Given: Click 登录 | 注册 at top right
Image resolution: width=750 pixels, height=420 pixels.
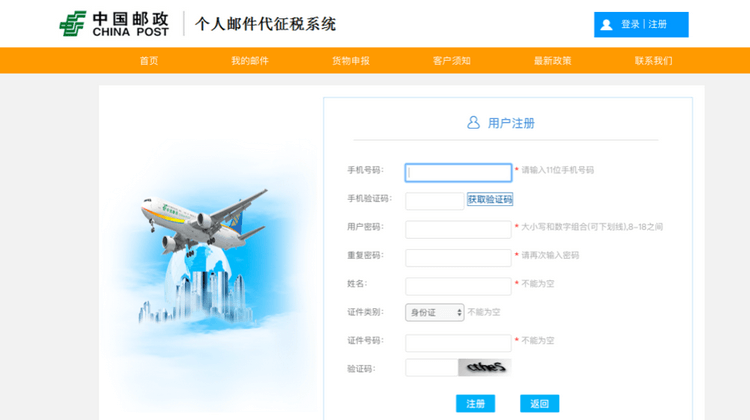Looking at the screenshot, I should pyautogui.click(x=643, y=25).
